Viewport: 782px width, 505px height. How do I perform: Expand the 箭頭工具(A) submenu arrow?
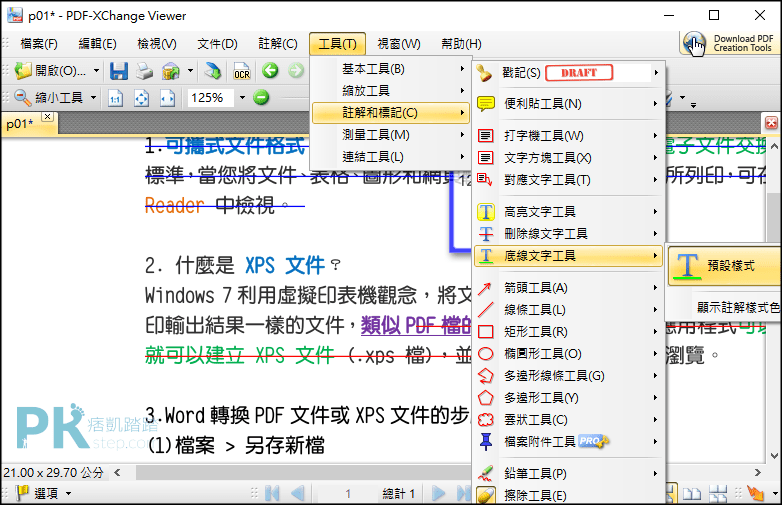pyautogui.click(x=655, y=288)
